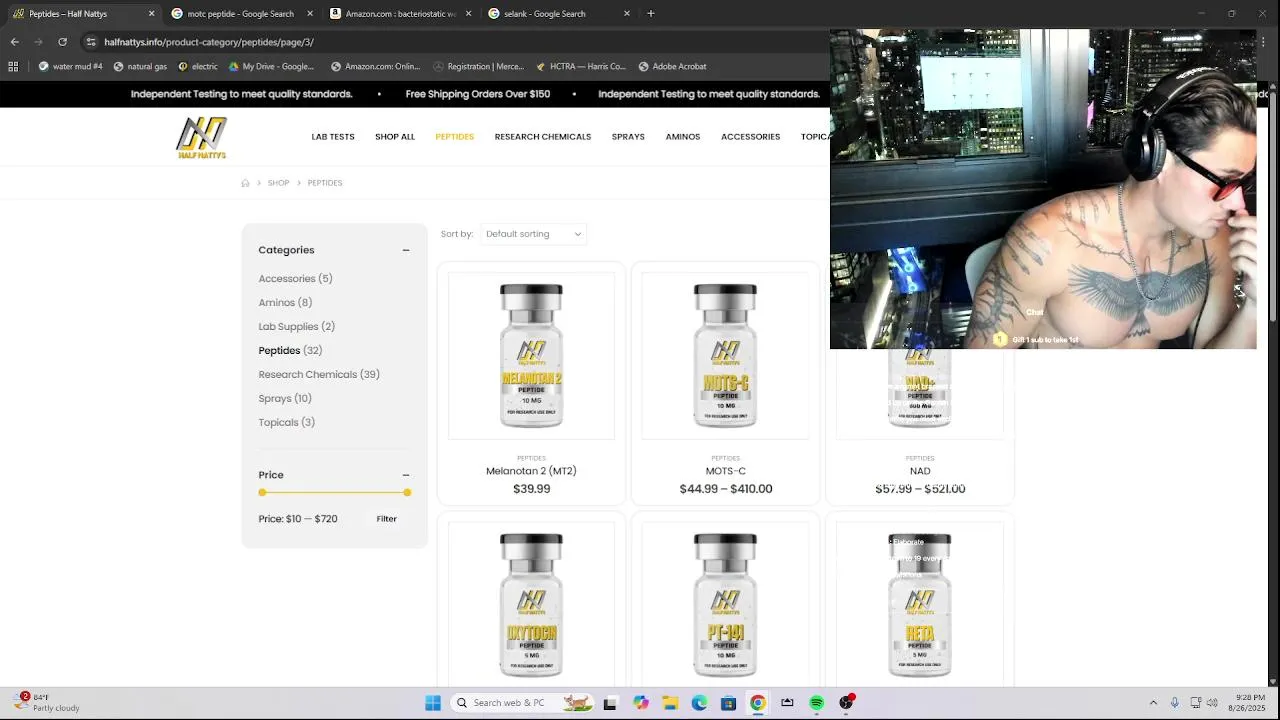Viewport: 1280px width, 720px height.
Task: Show hidden system tray icons
Action: click(1153, 703)
